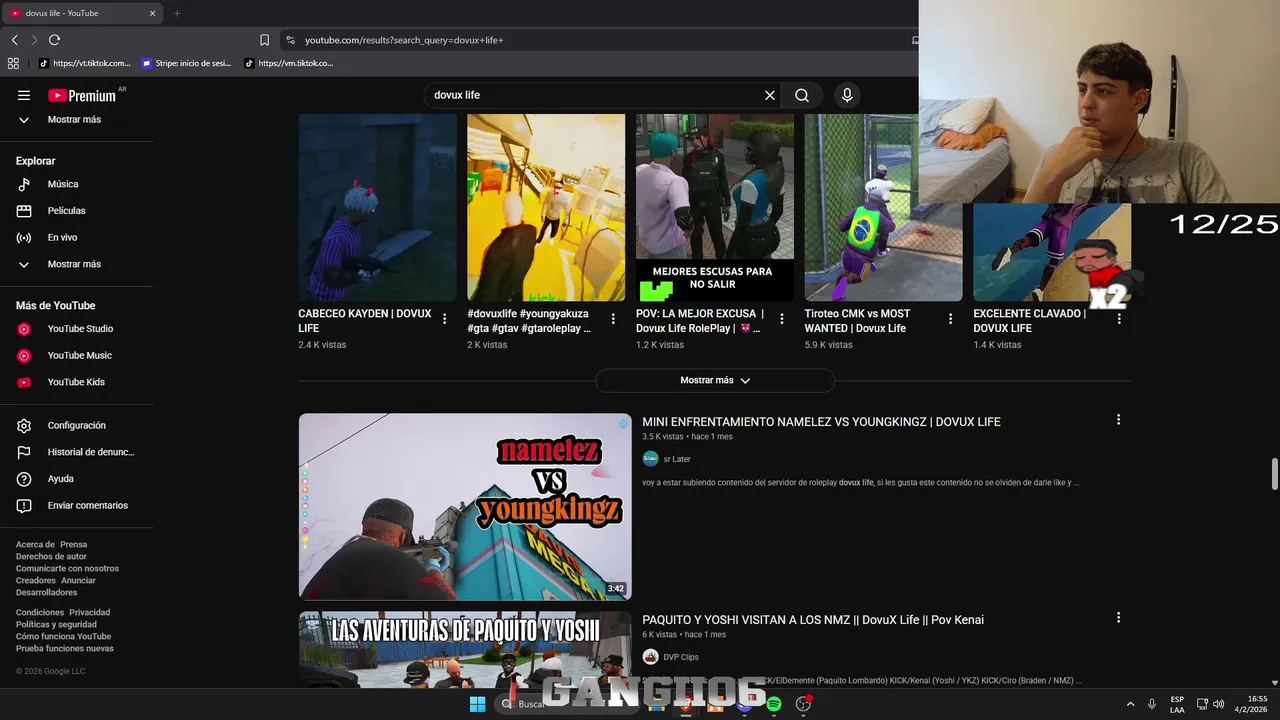Open the Windows Start menu
Image resolution: width=1280 pixels, height=720 pixels.
pos(478,704)
